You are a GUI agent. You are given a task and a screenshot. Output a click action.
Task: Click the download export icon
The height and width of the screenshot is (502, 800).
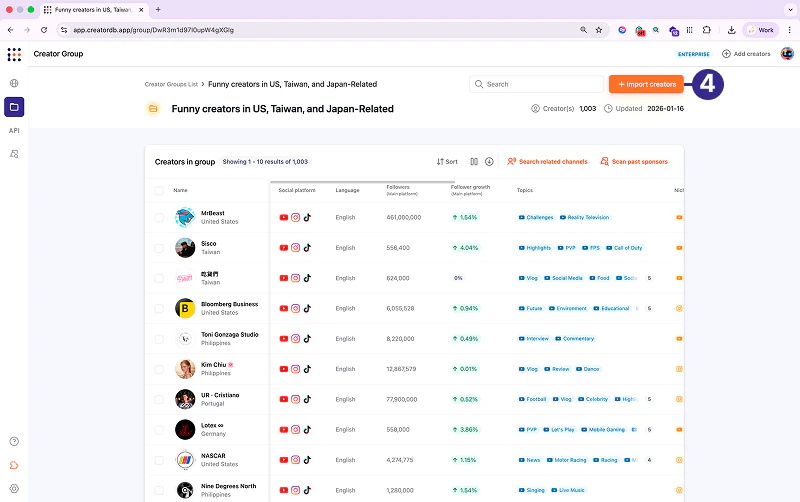point(489,162)
